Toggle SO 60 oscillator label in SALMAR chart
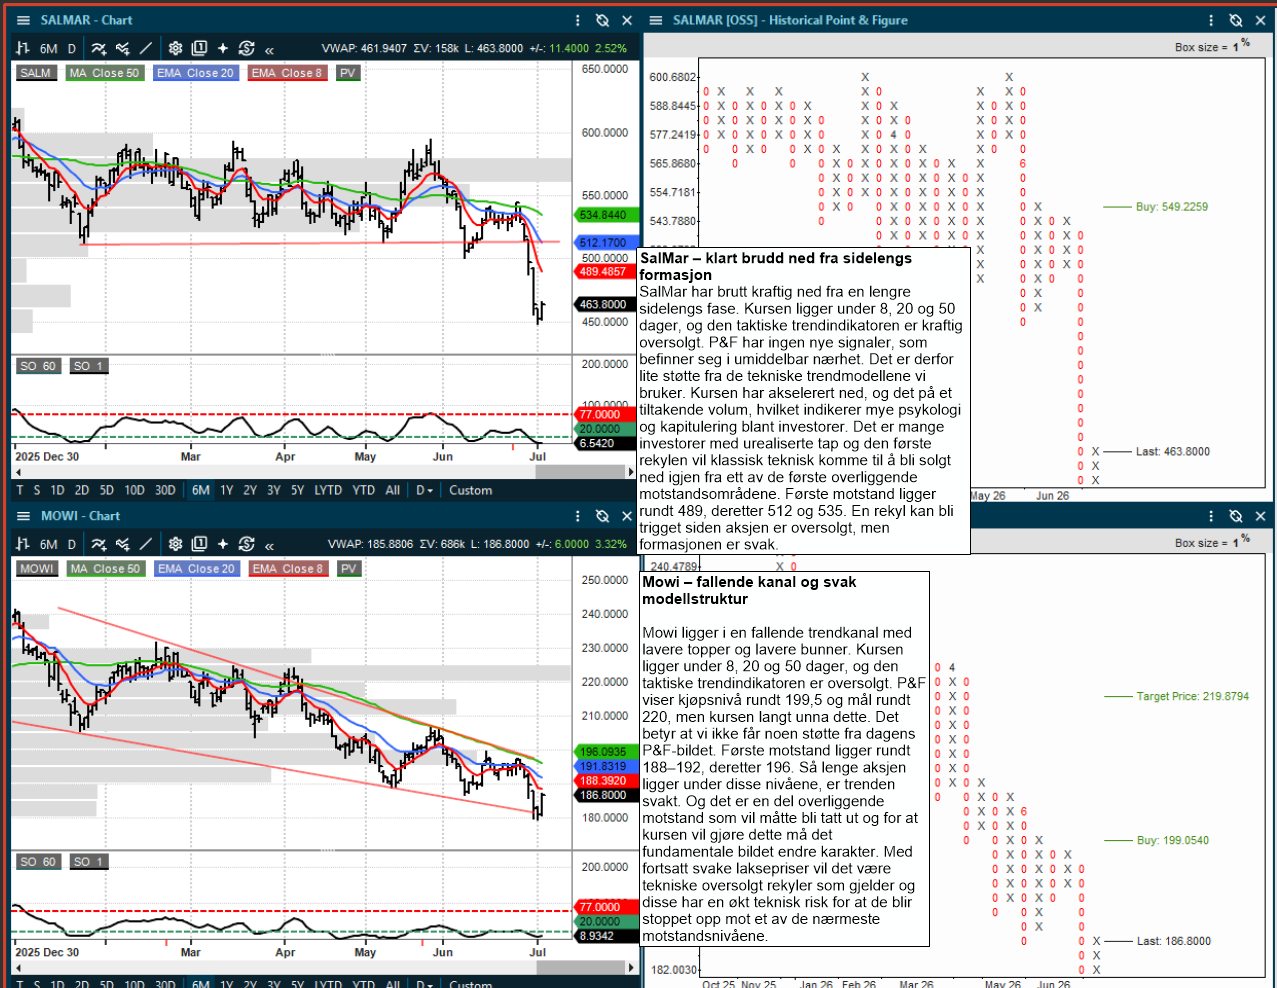1277x988 pixels. tap(39, 366)
